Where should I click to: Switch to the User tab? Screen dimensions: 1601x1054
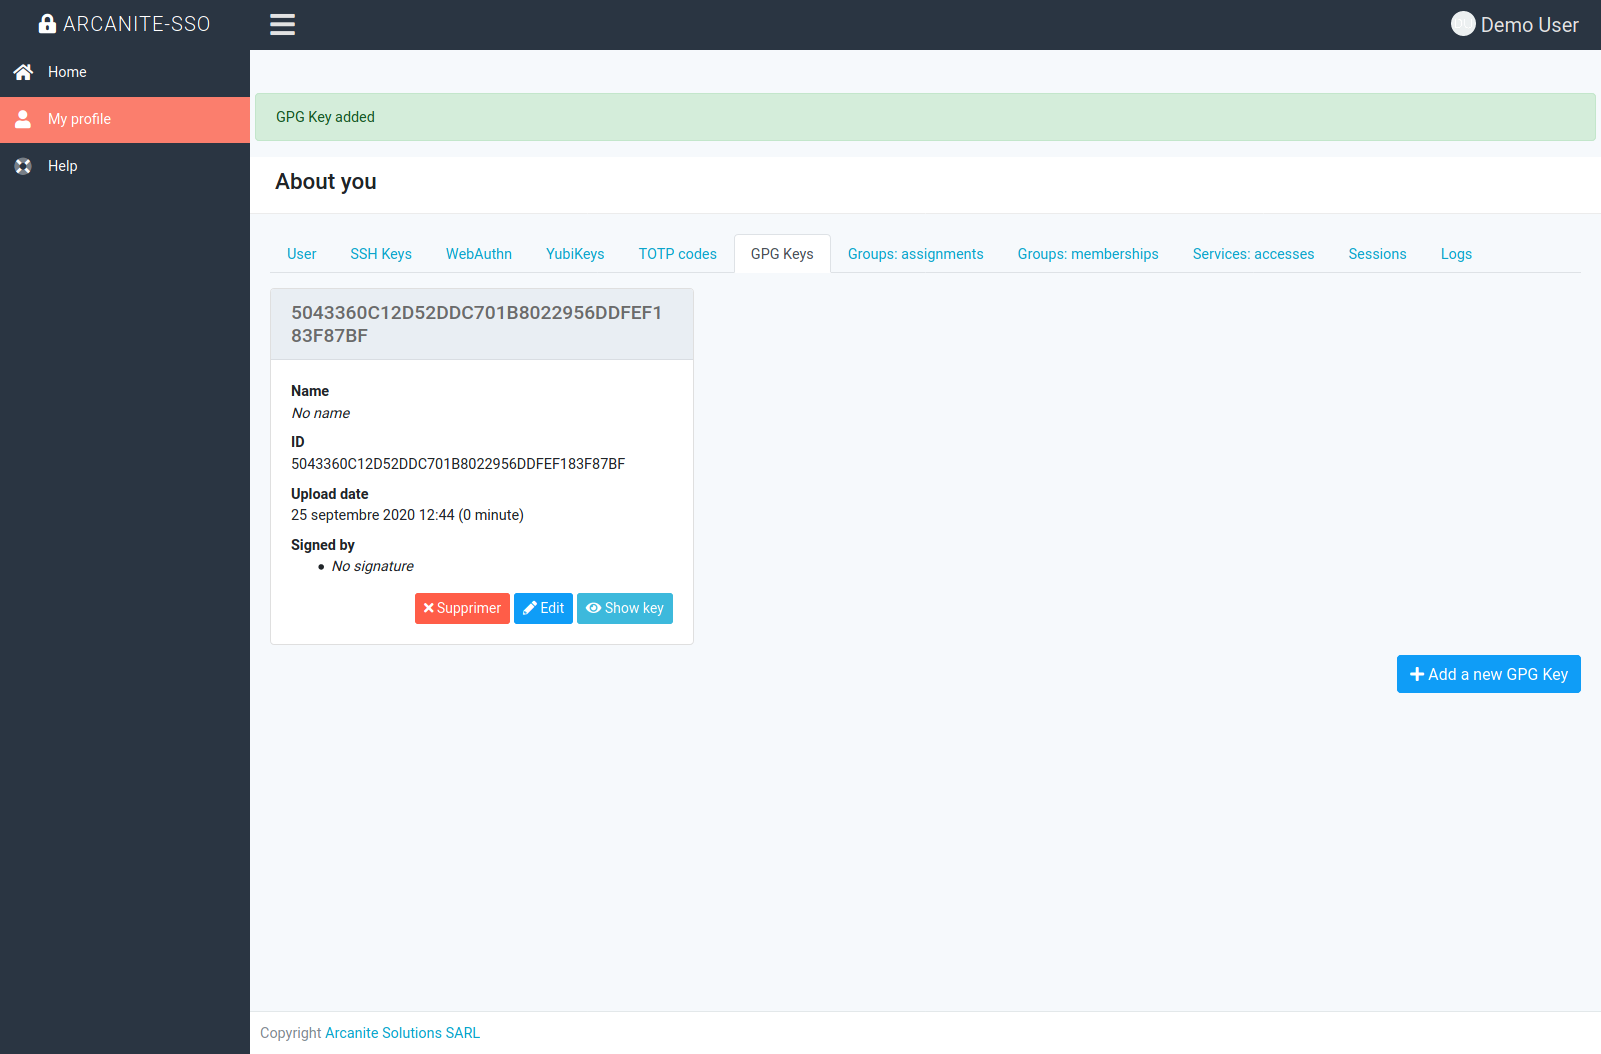pos(301,254)
